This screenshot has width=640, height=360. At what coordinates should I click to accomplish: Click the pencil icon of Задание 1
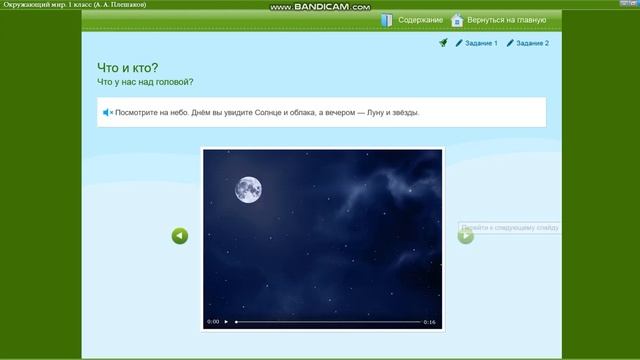[x=459, y=43]
